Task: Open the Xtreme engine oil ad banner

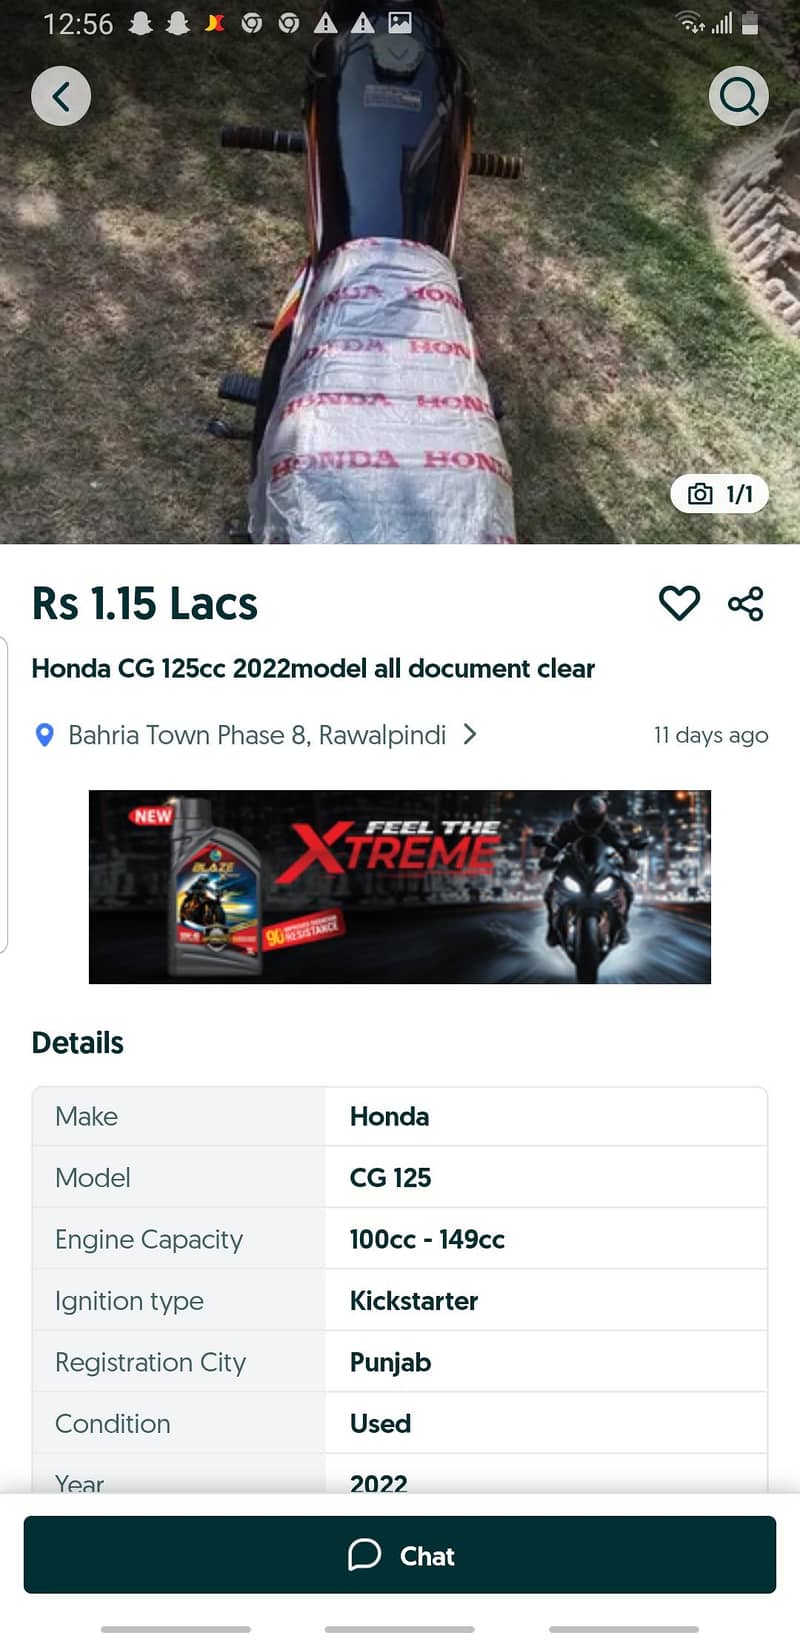Action: click(x=400, y=887)
